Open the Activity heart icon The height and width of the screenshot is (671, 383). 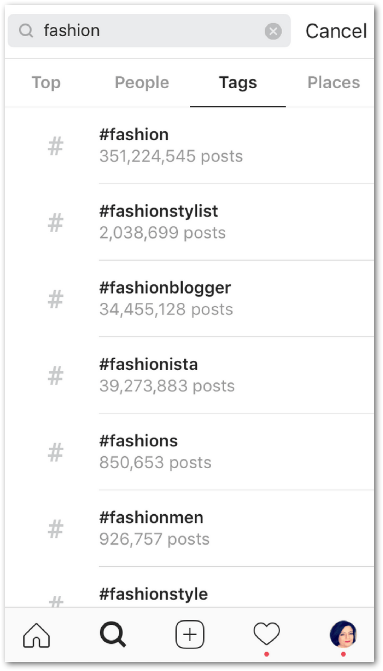point(267,634)
